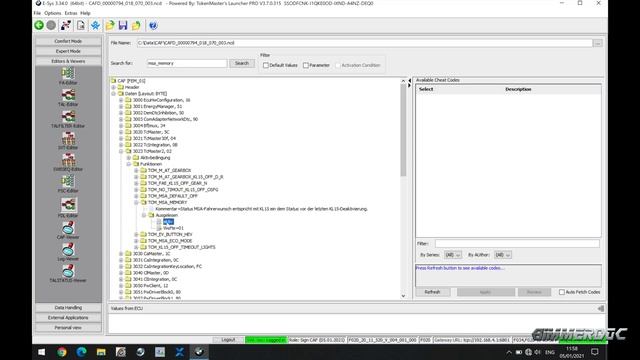Toggle the Auto Fetch Codes checkbox
The image size is (640, 360).
[562, 292]
